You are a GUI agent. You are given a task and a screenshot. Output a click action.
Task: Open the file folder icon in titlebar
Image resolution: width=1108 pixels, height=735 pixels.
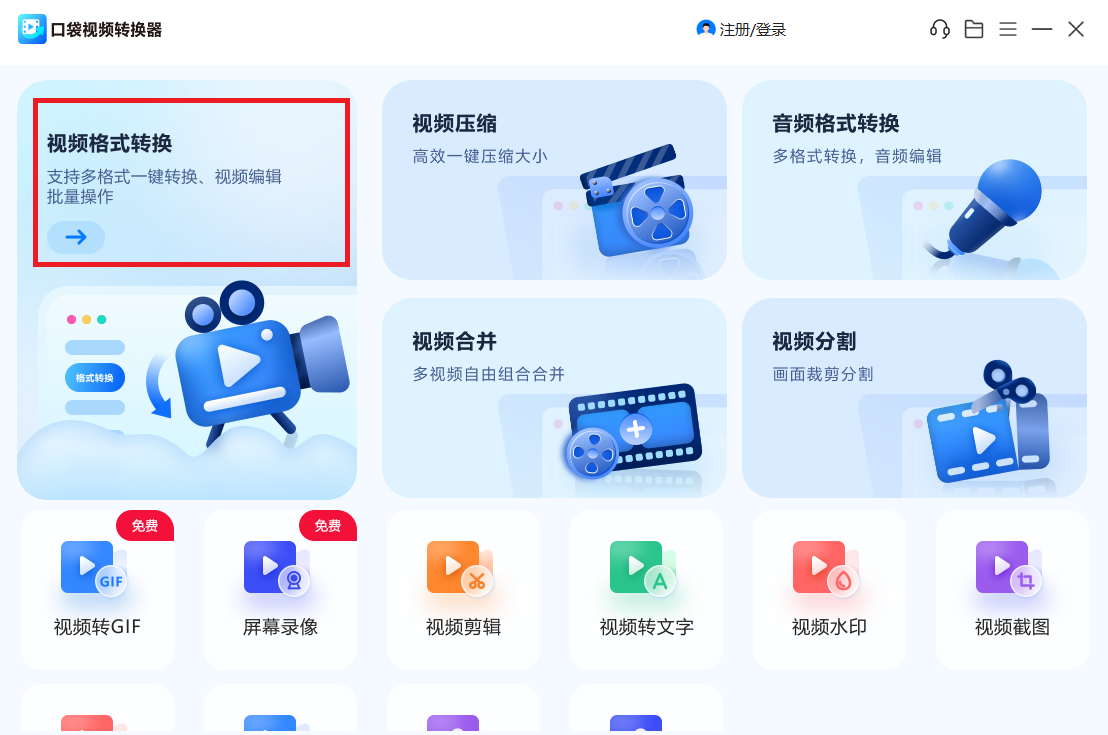(973, 29)
